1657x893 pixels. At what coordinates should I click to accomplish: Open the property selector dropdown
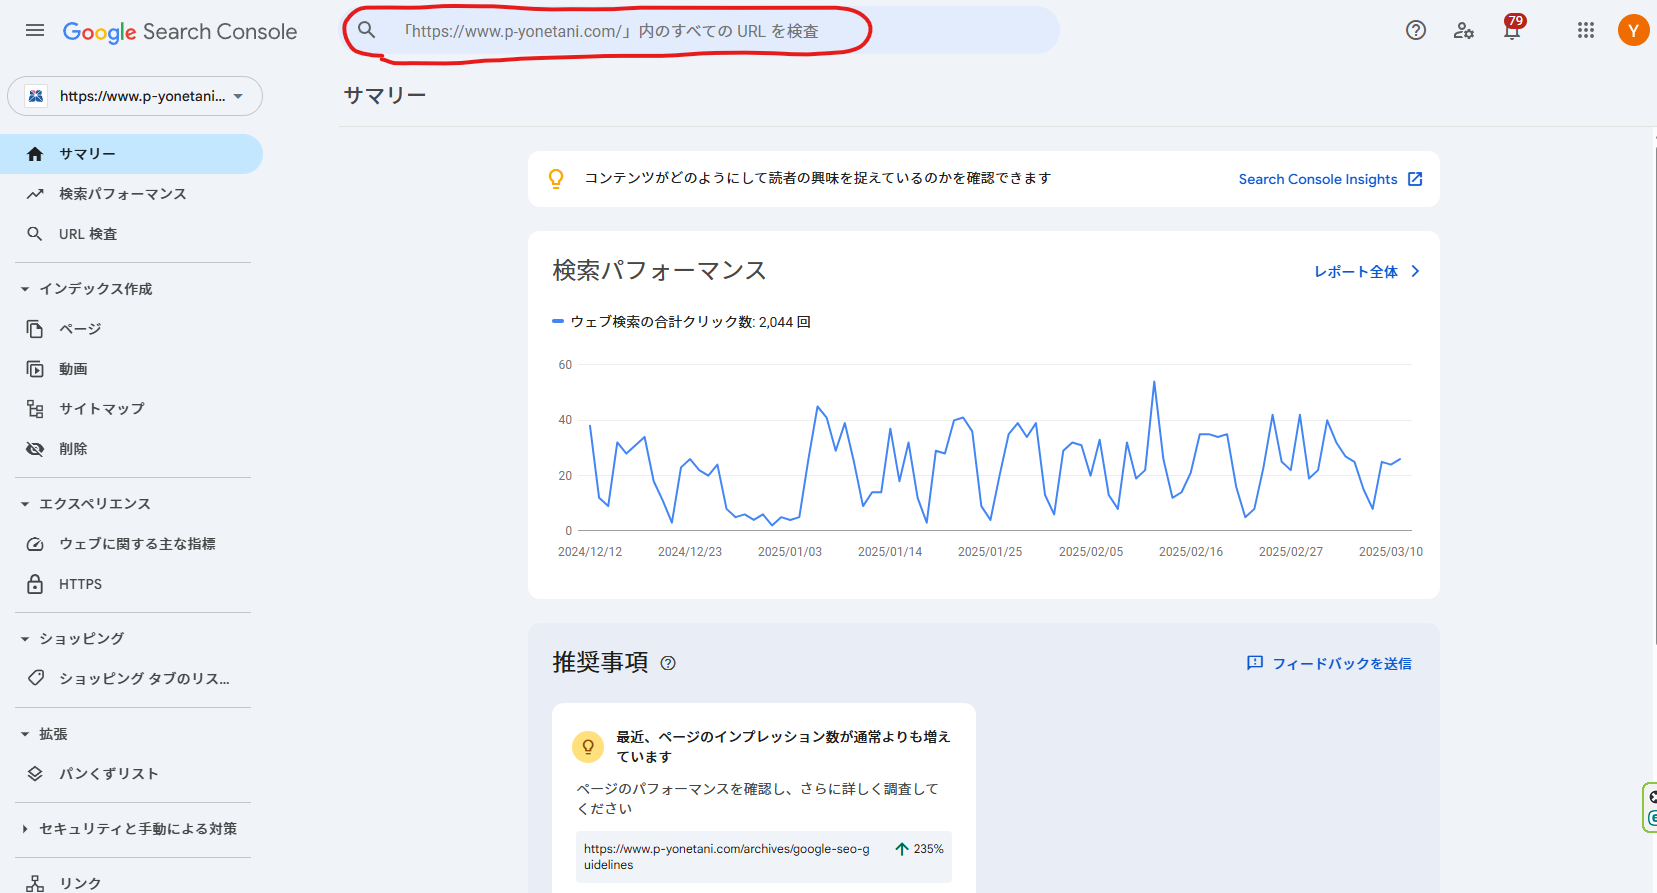pos(135,96)
